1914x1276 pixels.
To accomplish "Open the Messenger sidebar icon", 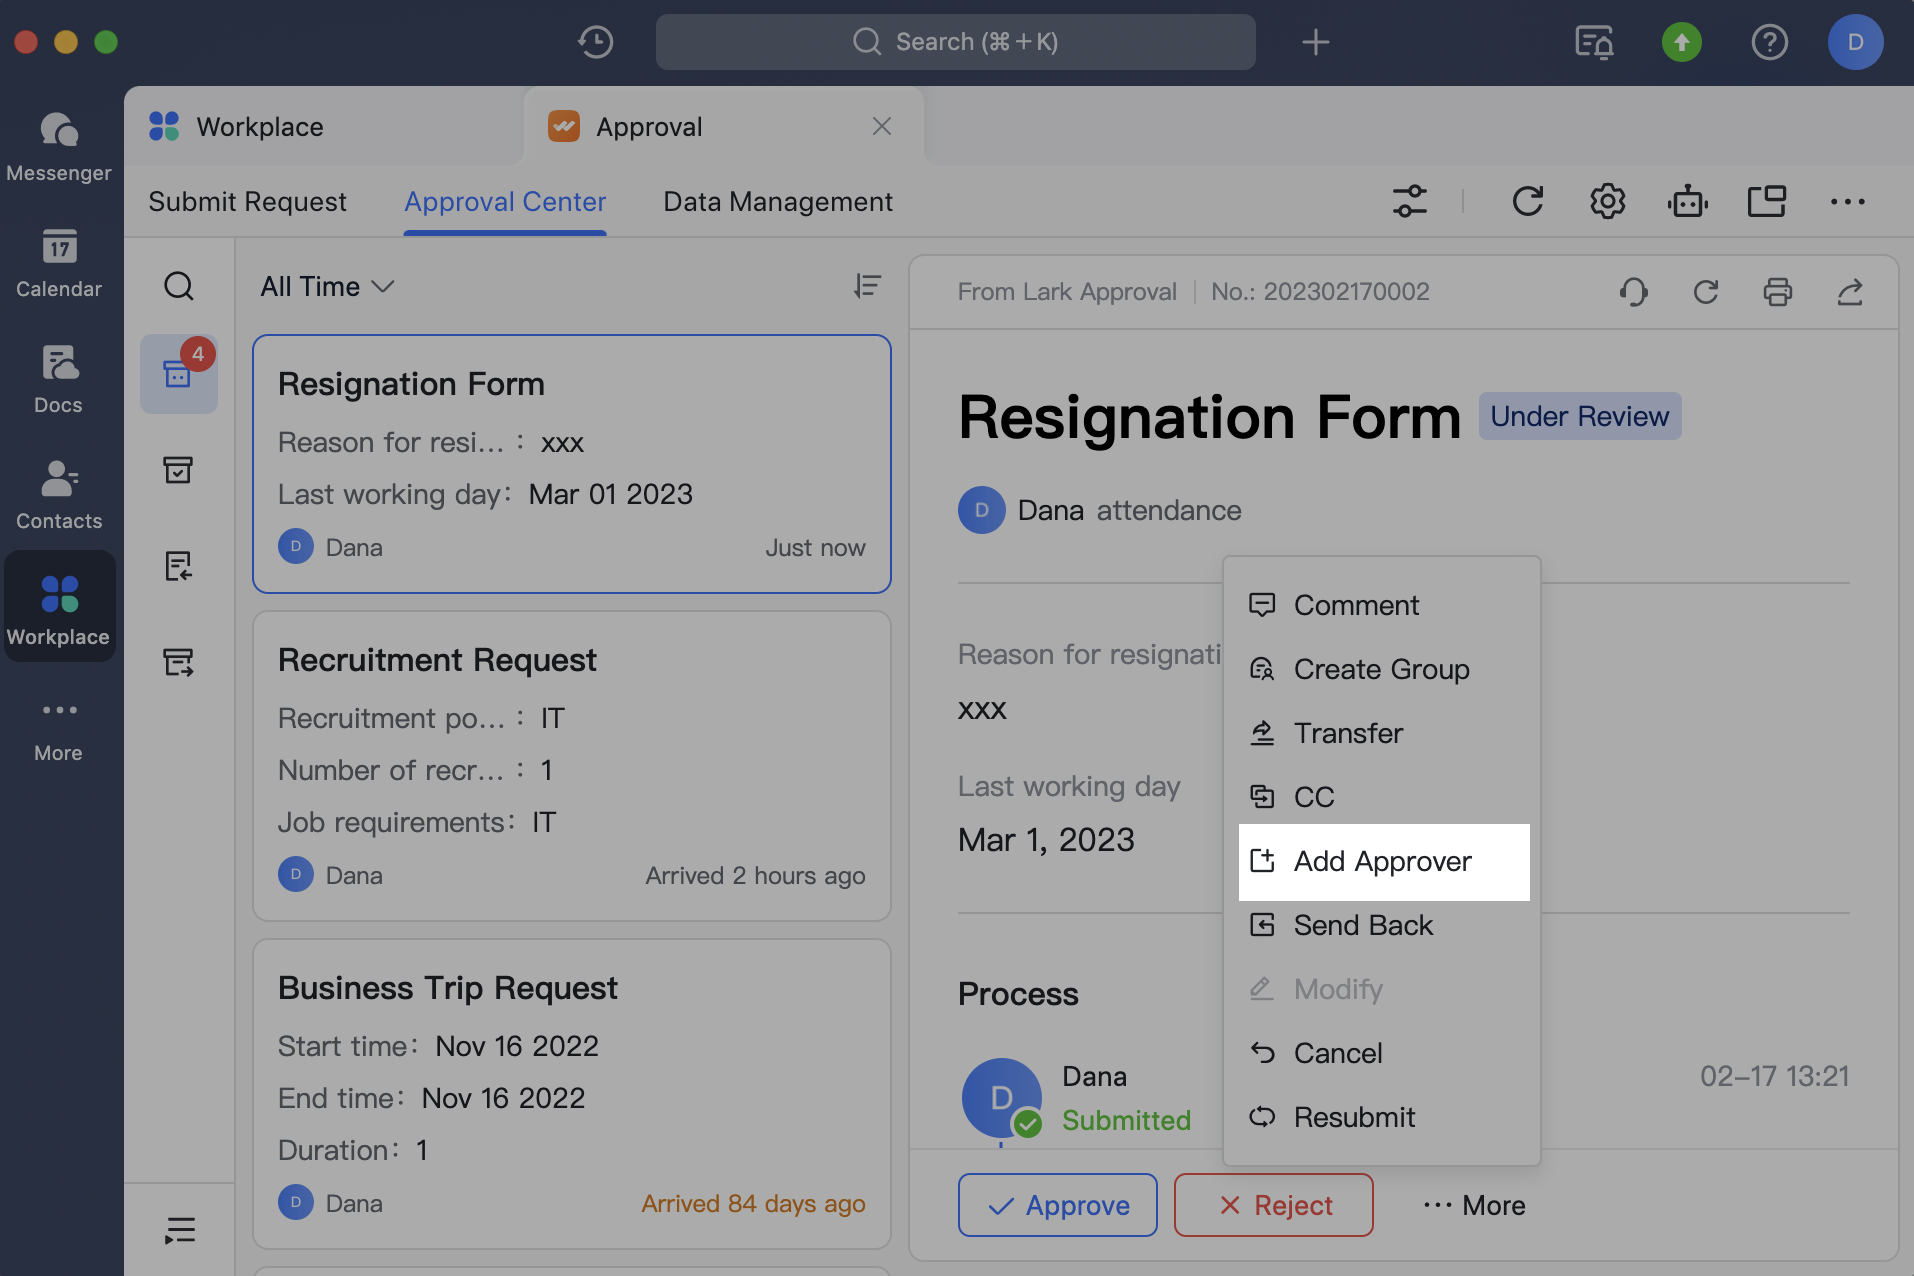I will click(x=58, y=145).
